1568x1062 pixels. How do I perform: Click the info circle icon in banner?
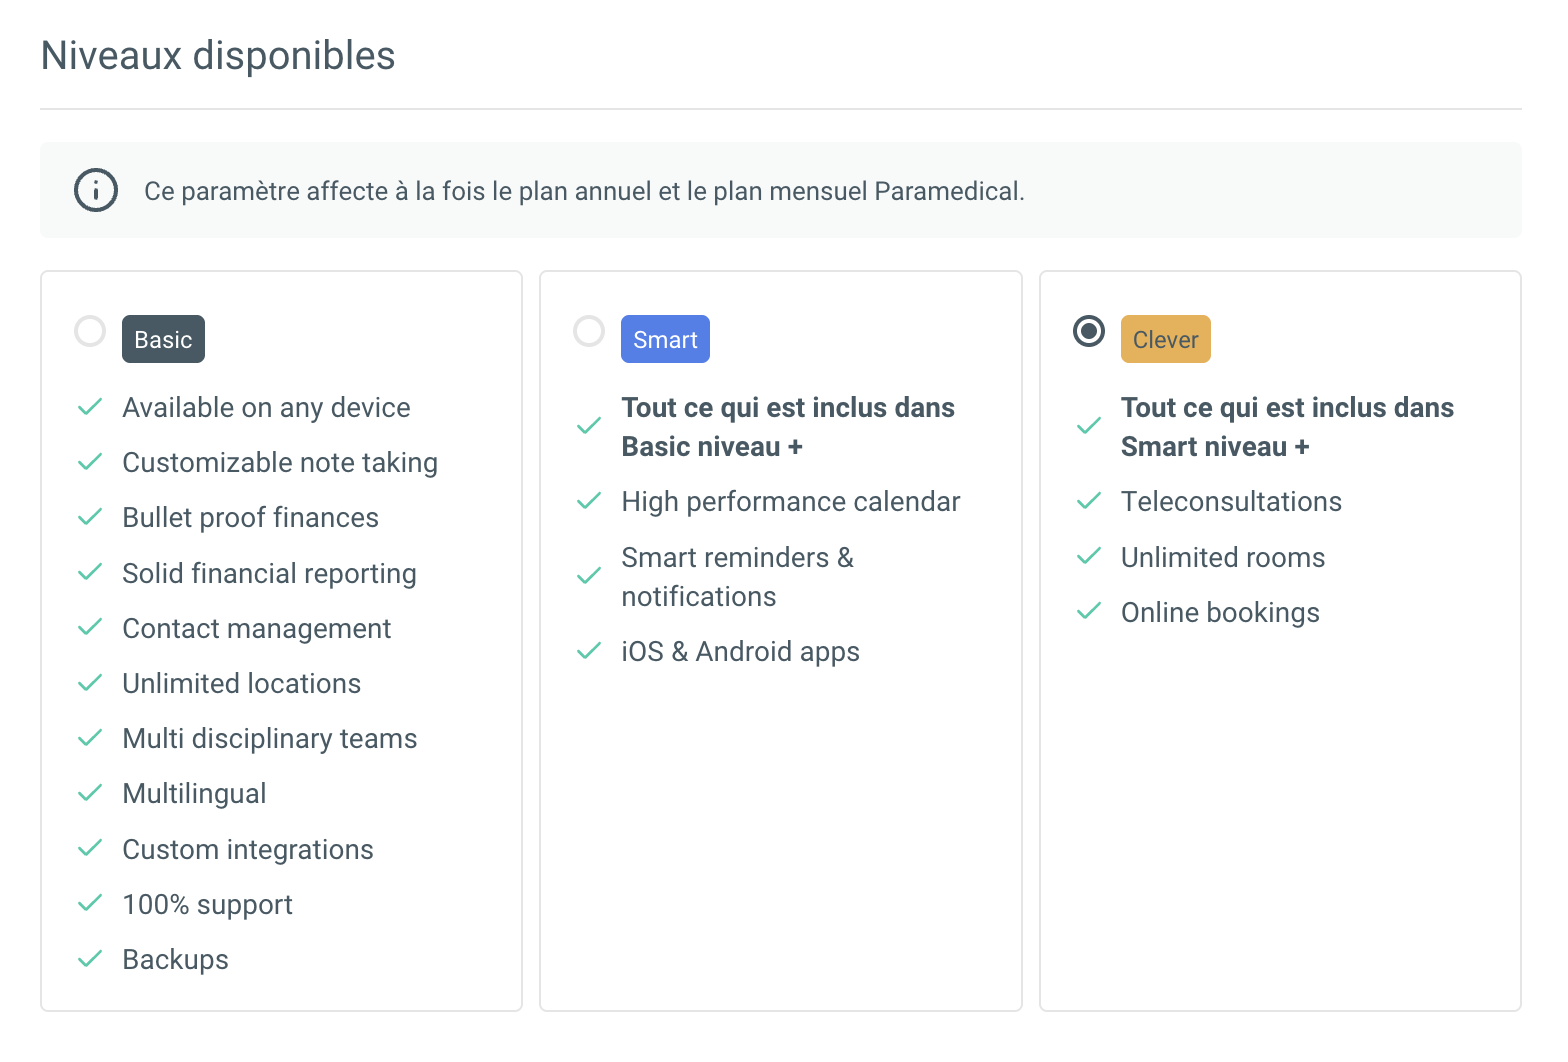tap(96, 190)
